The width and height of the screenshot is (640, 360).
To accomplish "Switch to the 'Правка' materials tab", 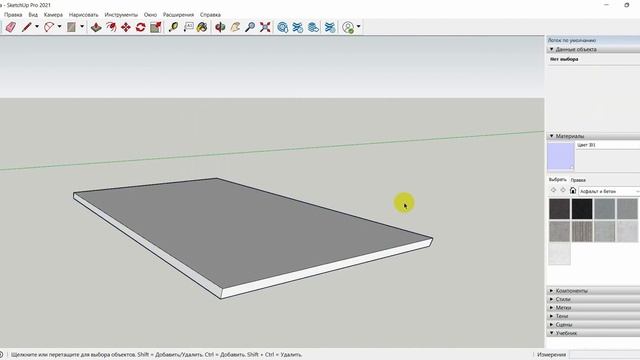I will (x=578, y=180).
